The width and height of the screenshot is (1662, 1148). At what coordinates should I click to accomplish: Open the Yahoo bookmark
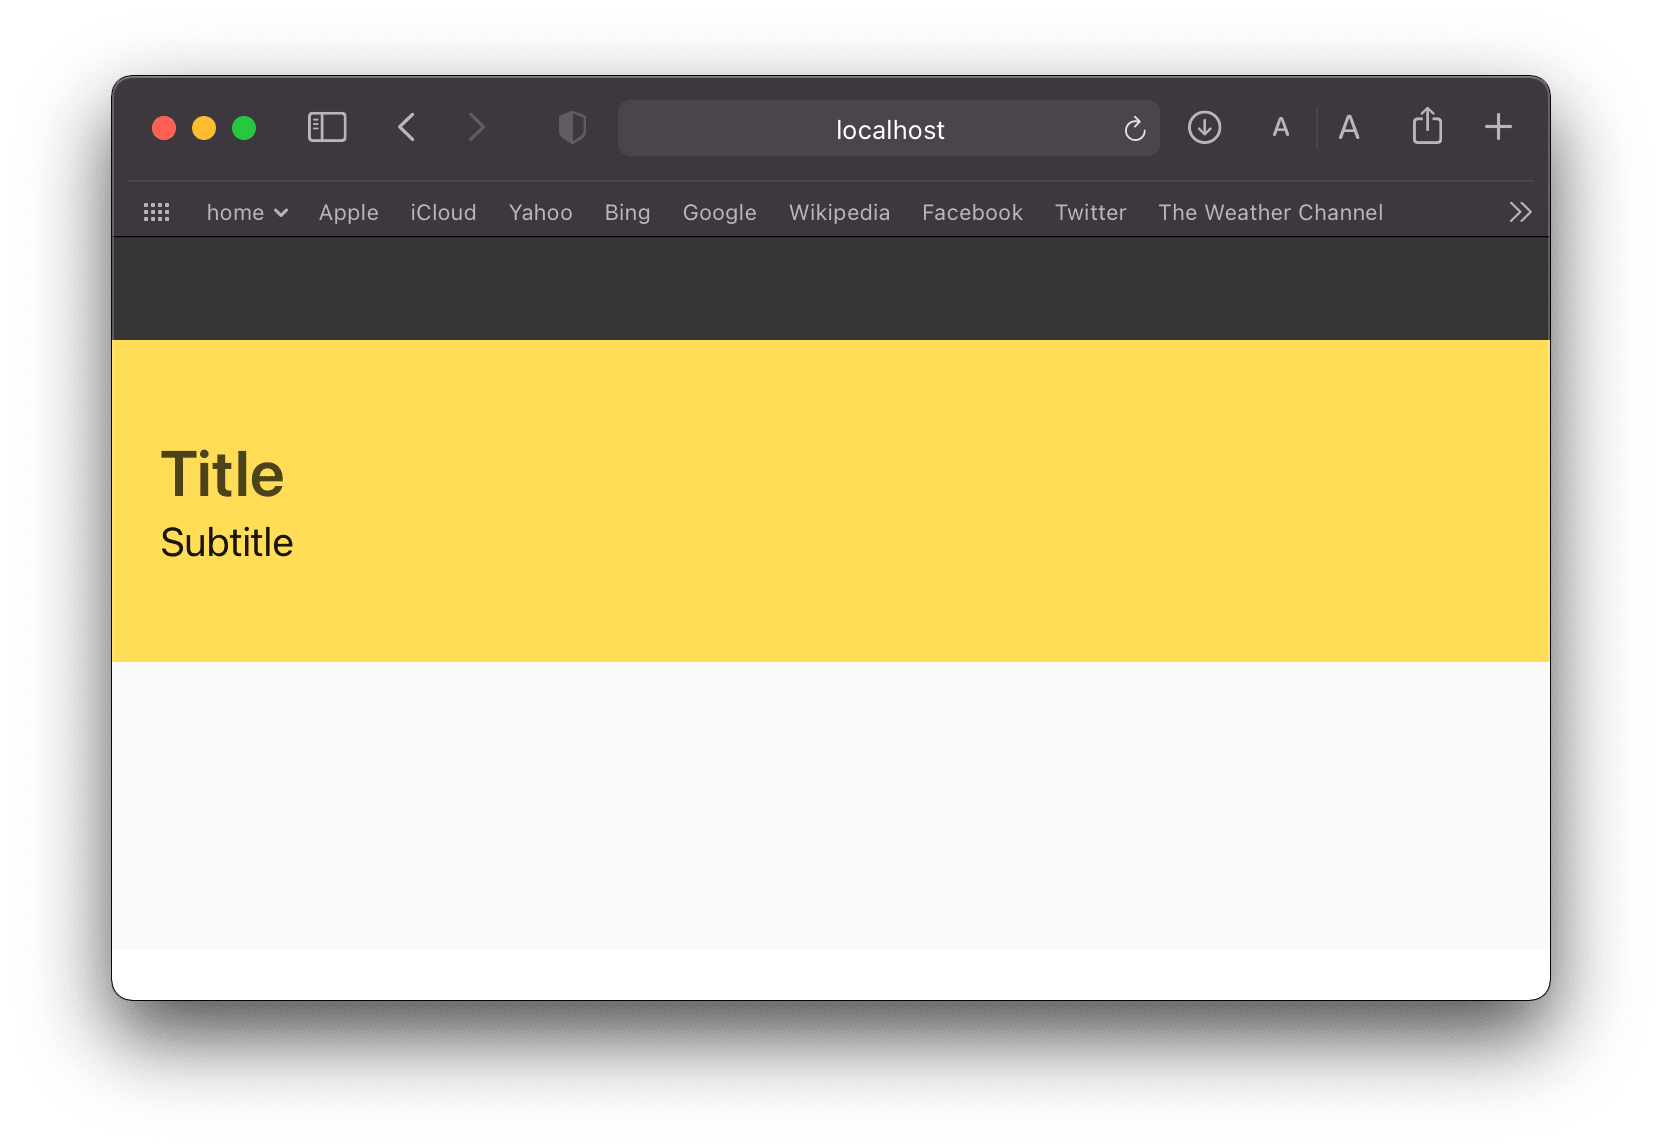[541, 212]
